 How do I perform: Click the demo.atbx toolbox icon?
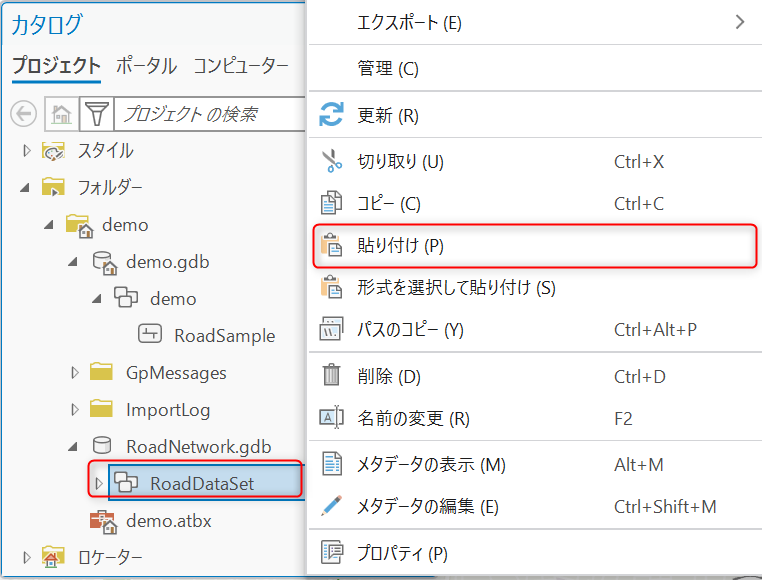point(103,522)
